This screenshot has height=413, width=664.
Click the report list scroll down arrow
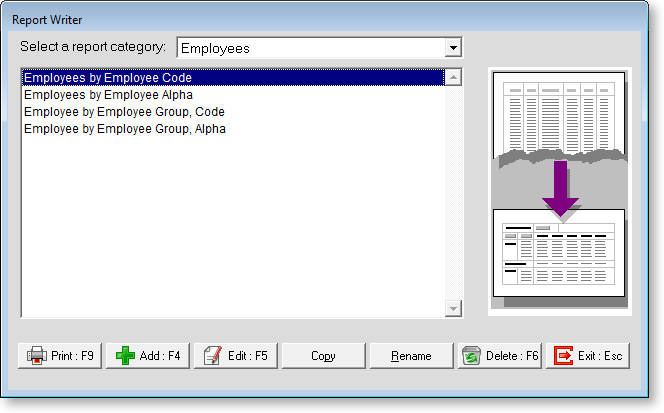[x=453, y=309]
